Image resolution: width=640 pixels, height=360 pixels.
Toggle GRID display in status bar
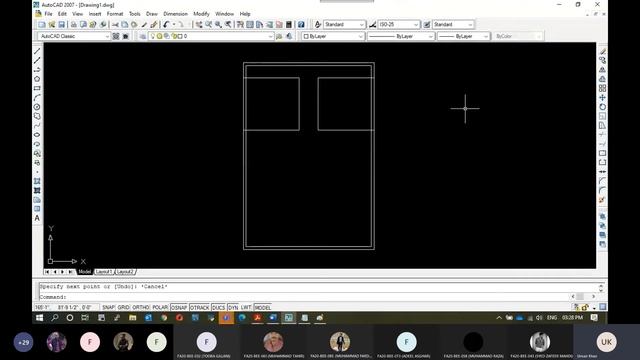(x=123, y=307)
